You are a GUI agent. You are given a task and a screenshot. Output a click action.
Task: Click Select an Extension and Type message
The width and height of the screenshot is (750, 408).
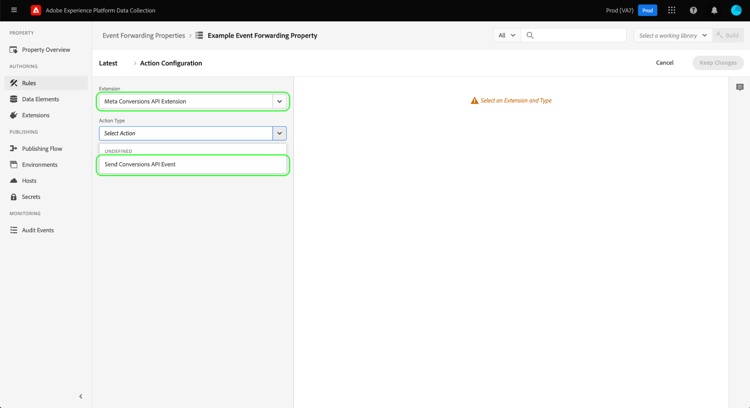click(x=516, y=100)
